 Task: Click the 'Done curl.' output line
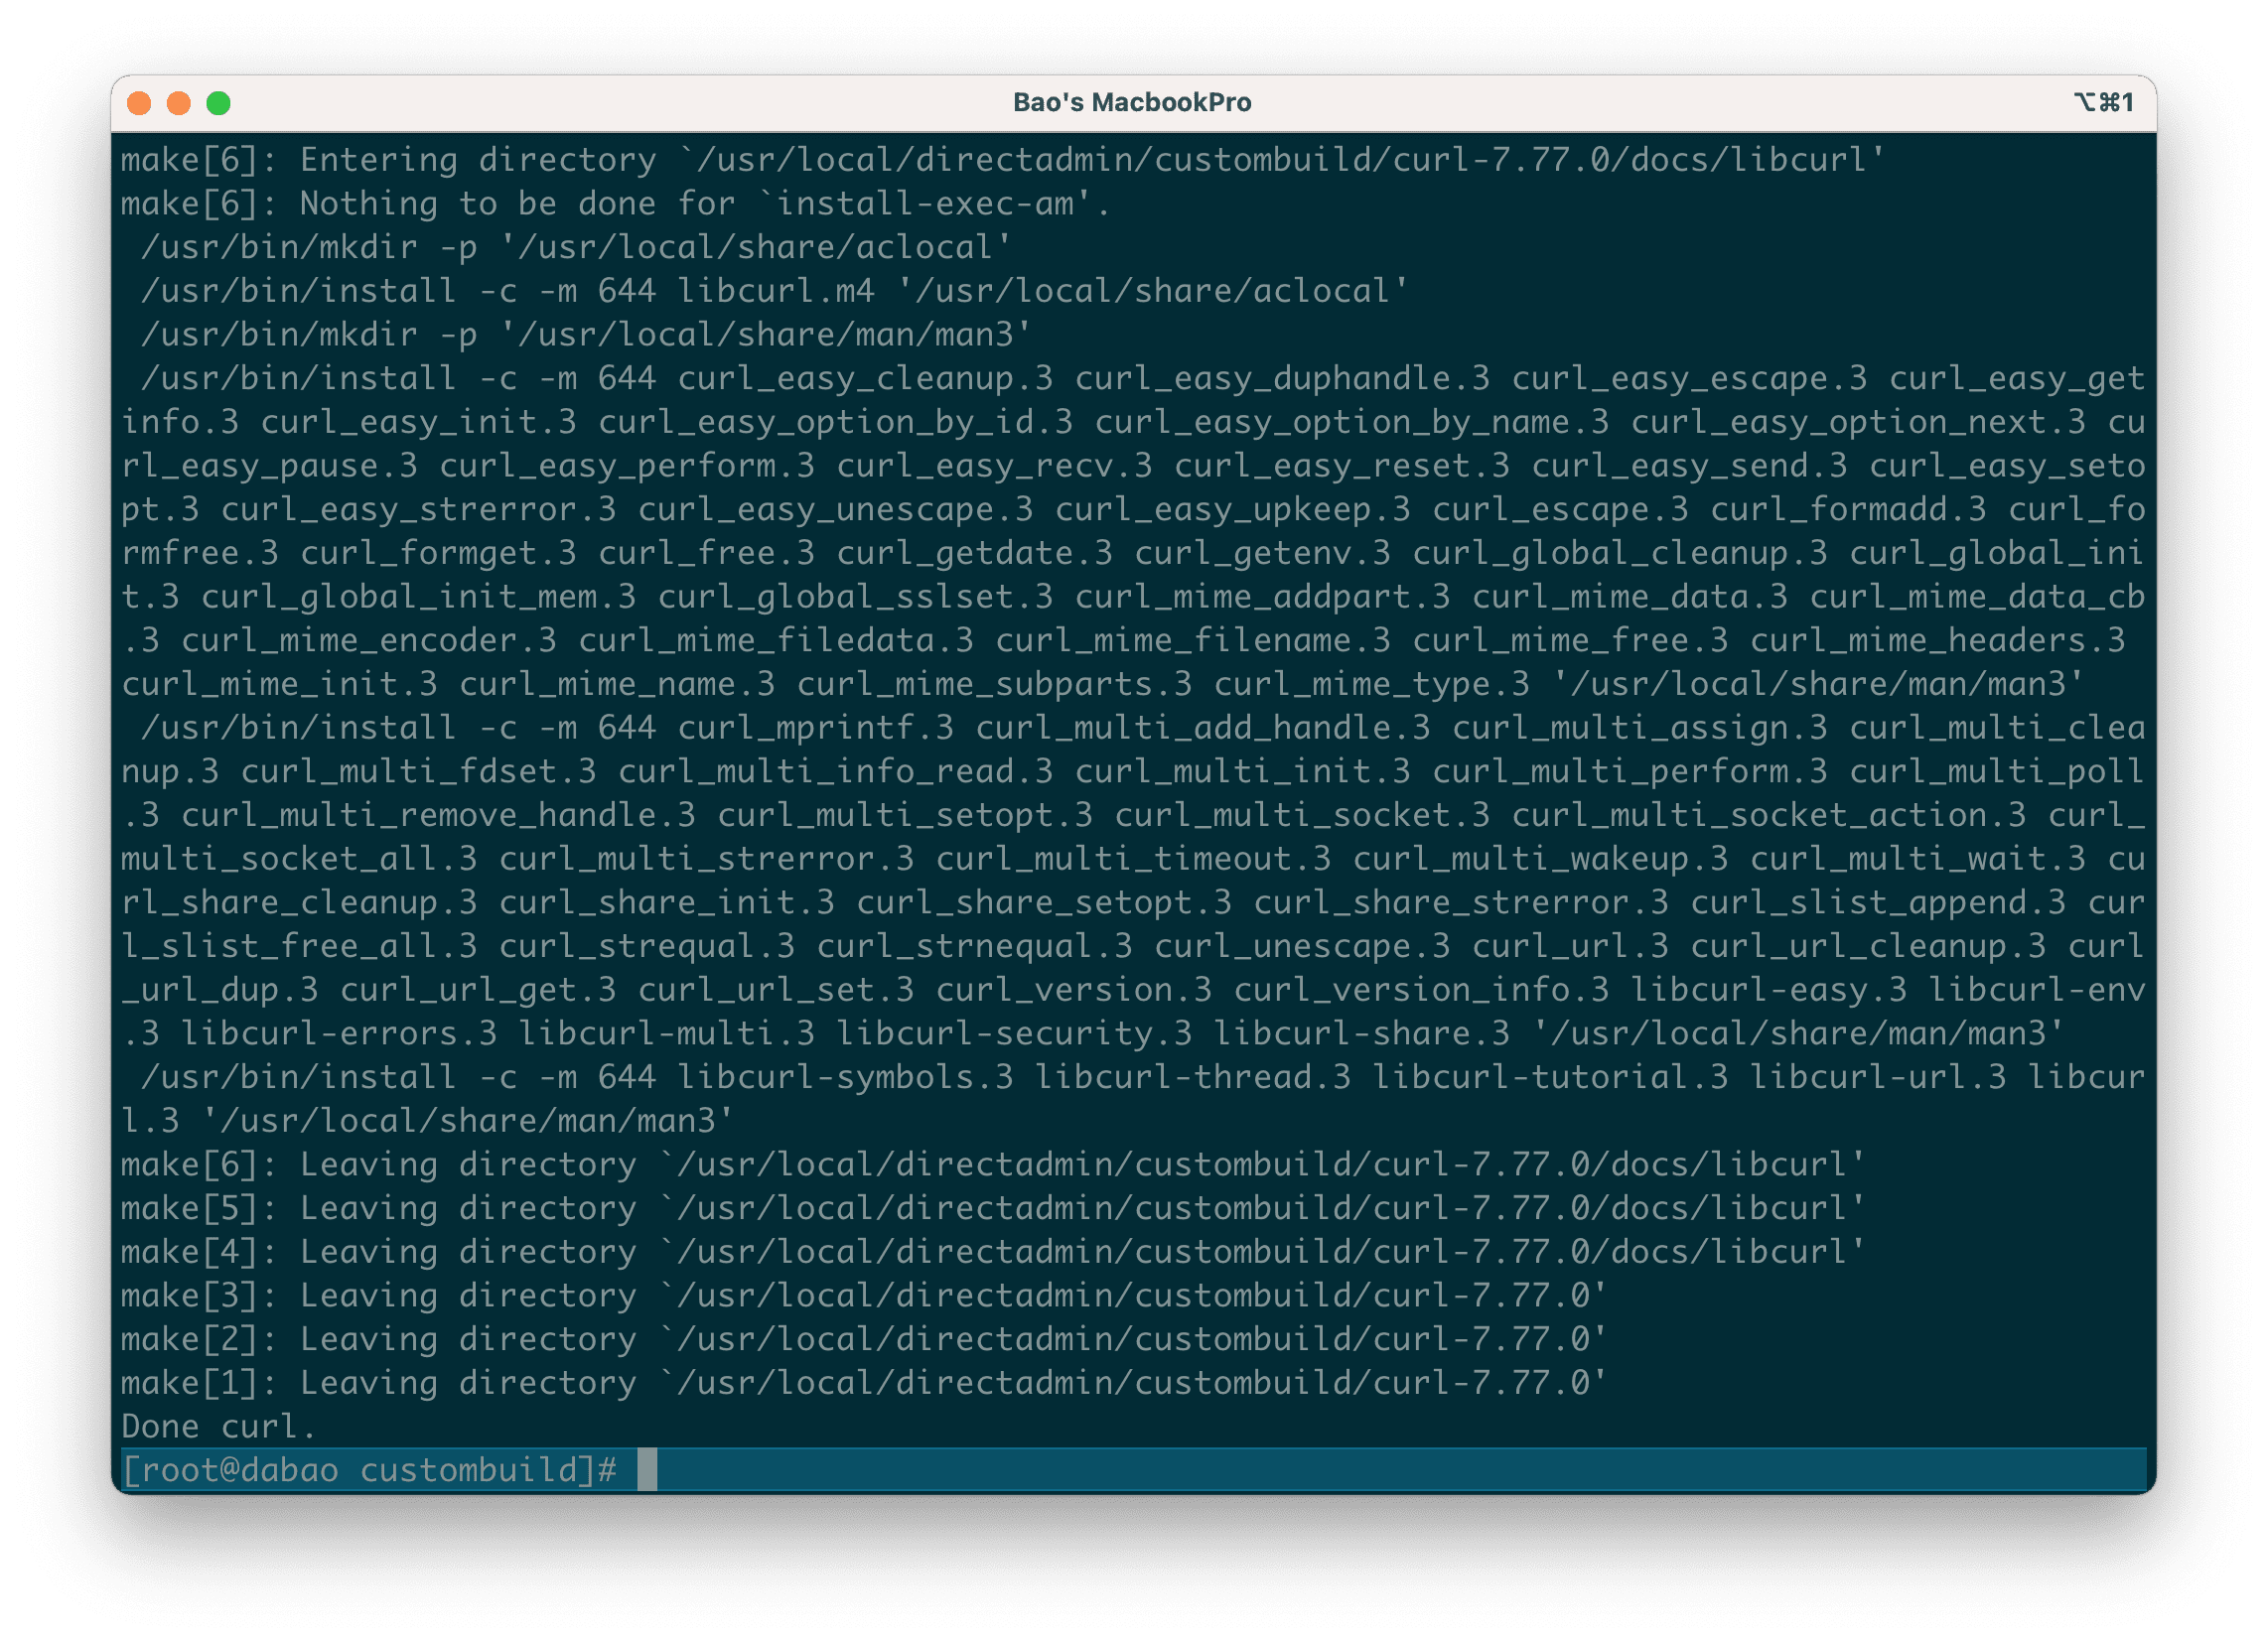[x=218, y=1425]
